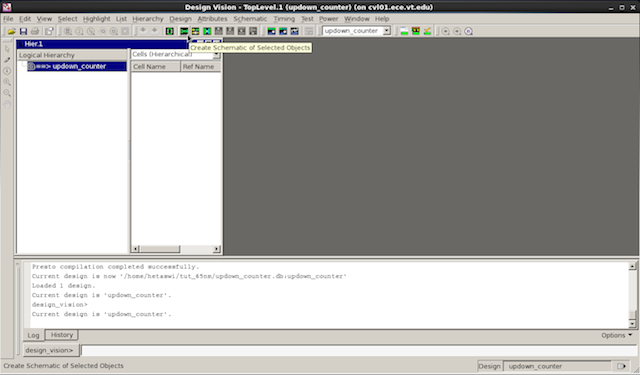Click the third blue-black toolbar icon before the design dropdown

click(x=294, y=31)
